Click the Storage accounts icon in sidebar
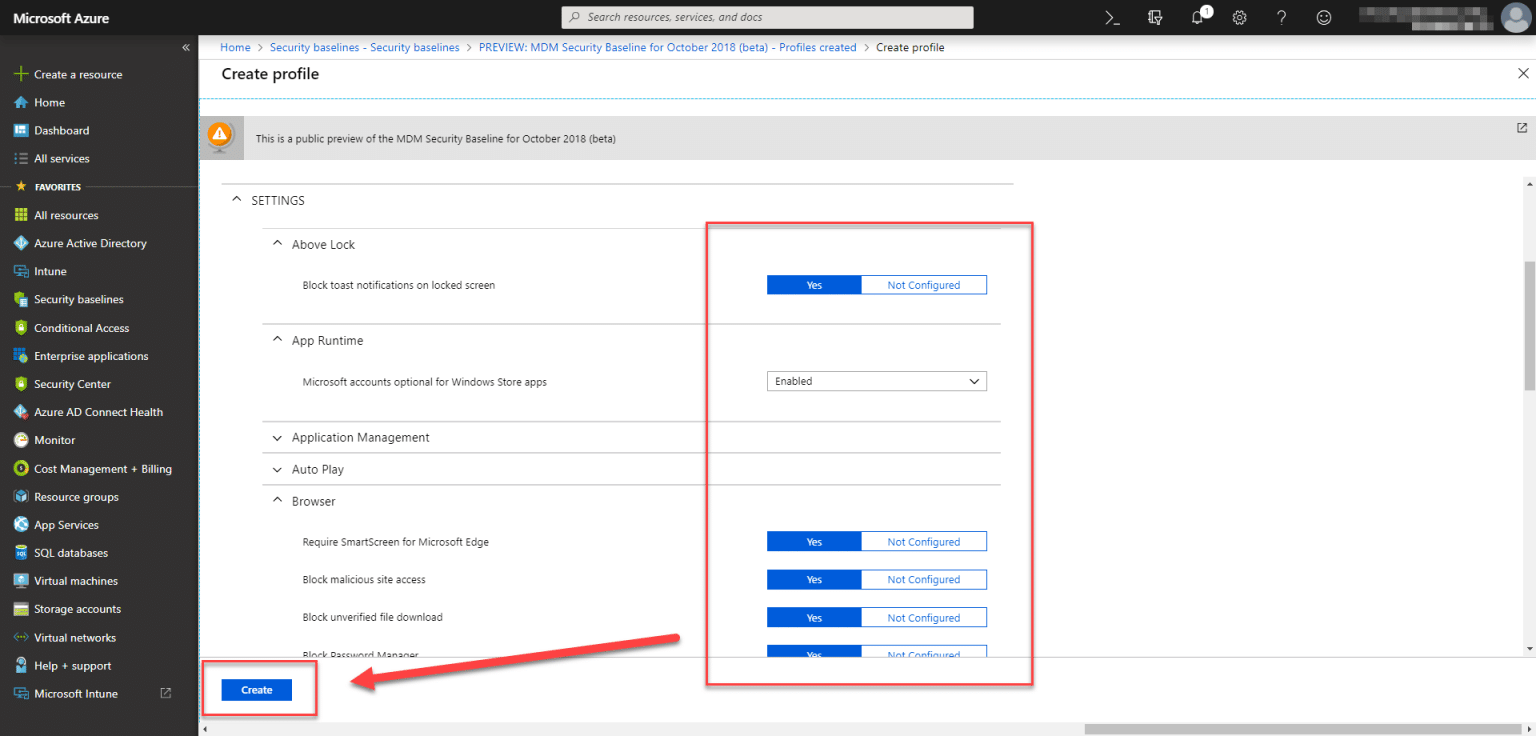Viewport: 1536px width, 736px height. (20, 609)
